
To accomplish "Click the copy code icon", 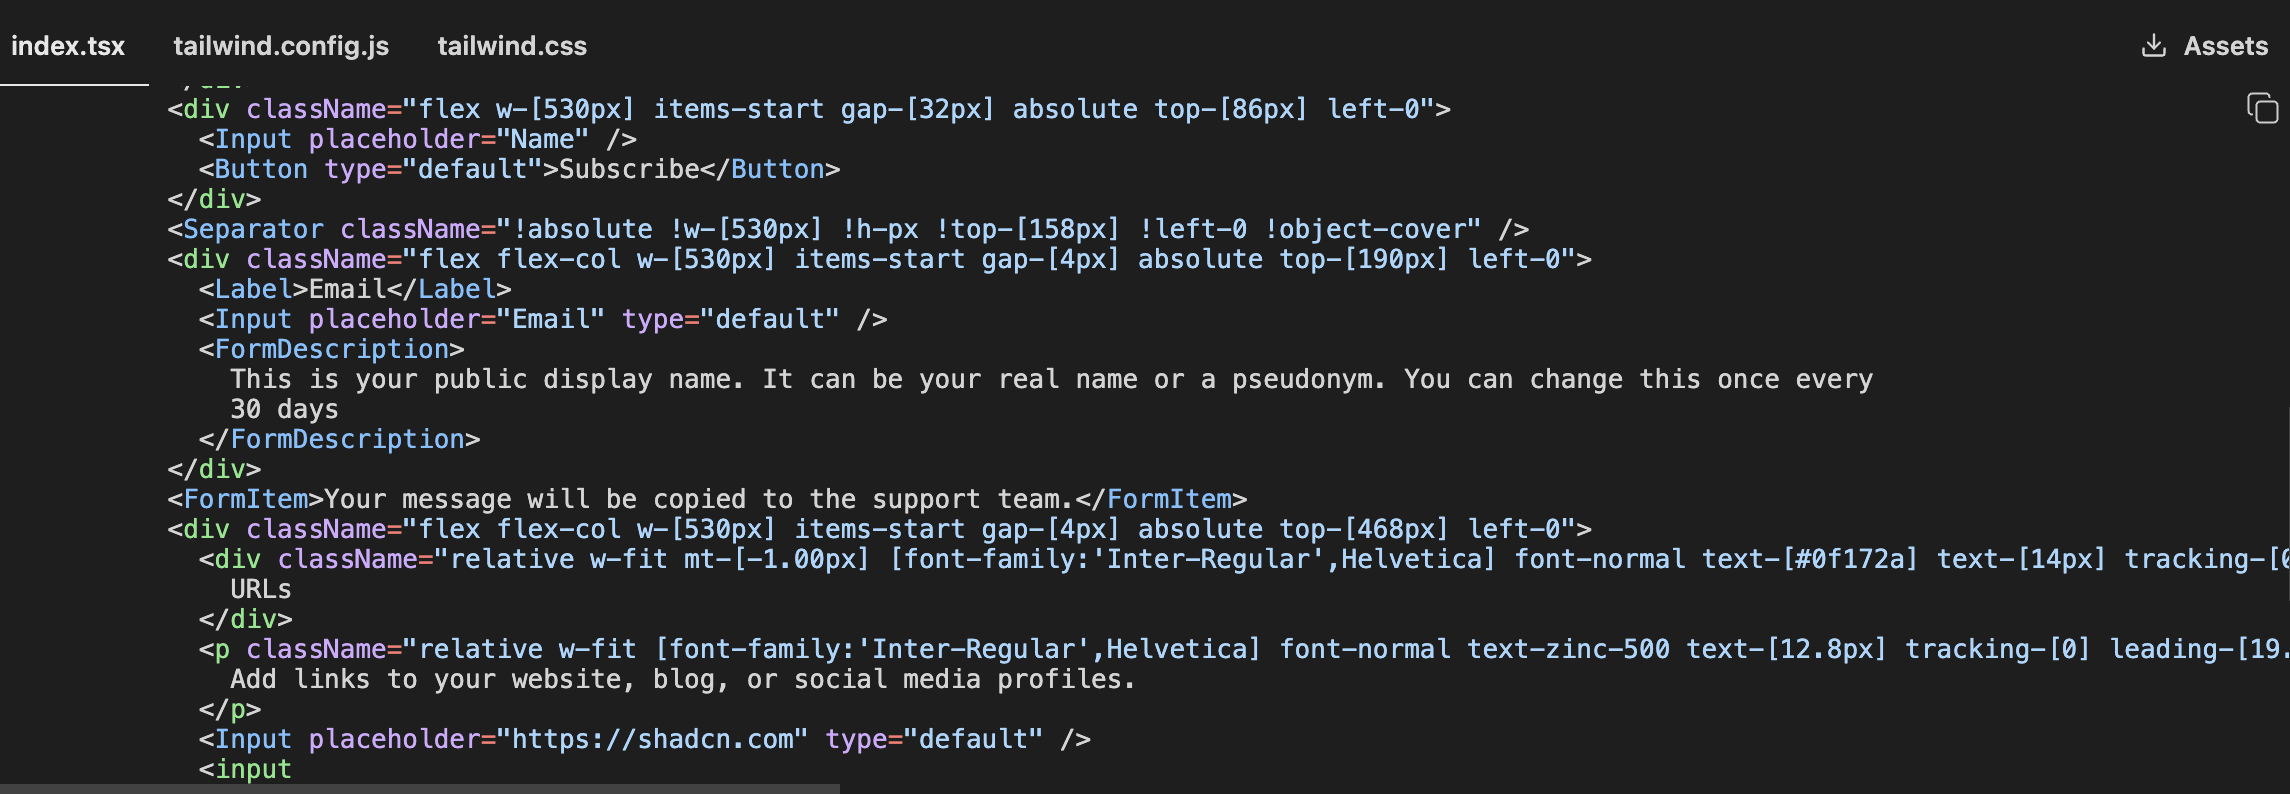I will 2262,108.
